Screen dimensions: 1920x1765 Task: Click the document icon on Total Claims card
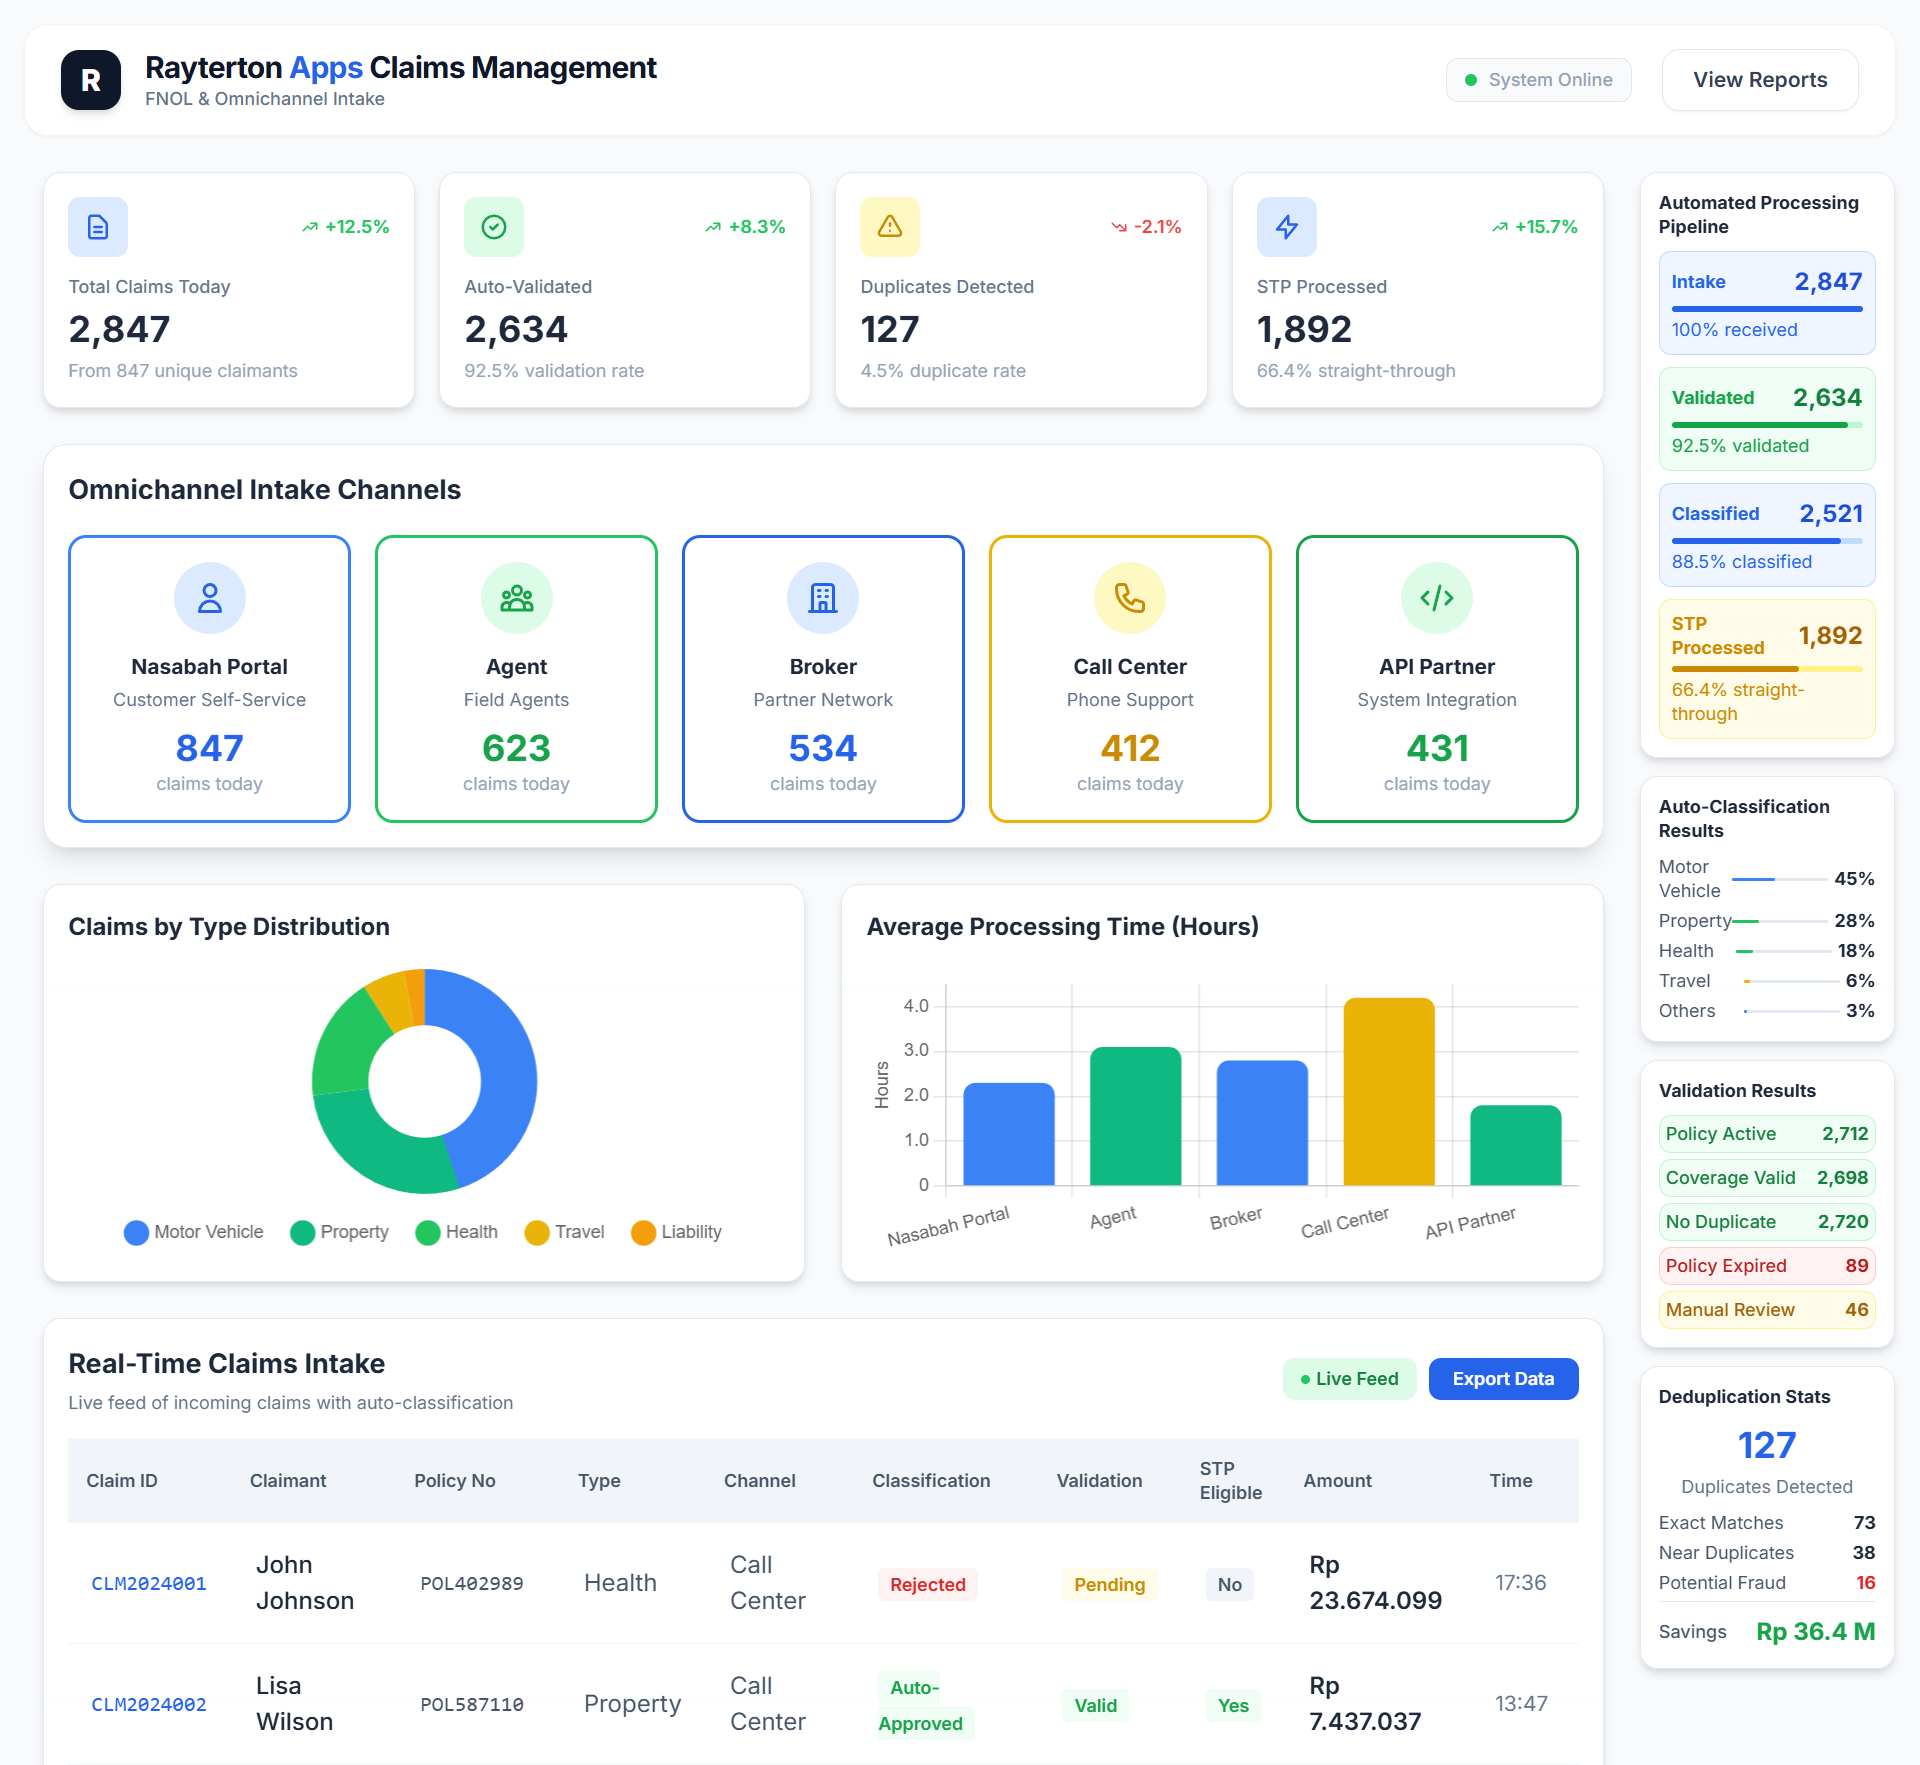pos(98,227)
